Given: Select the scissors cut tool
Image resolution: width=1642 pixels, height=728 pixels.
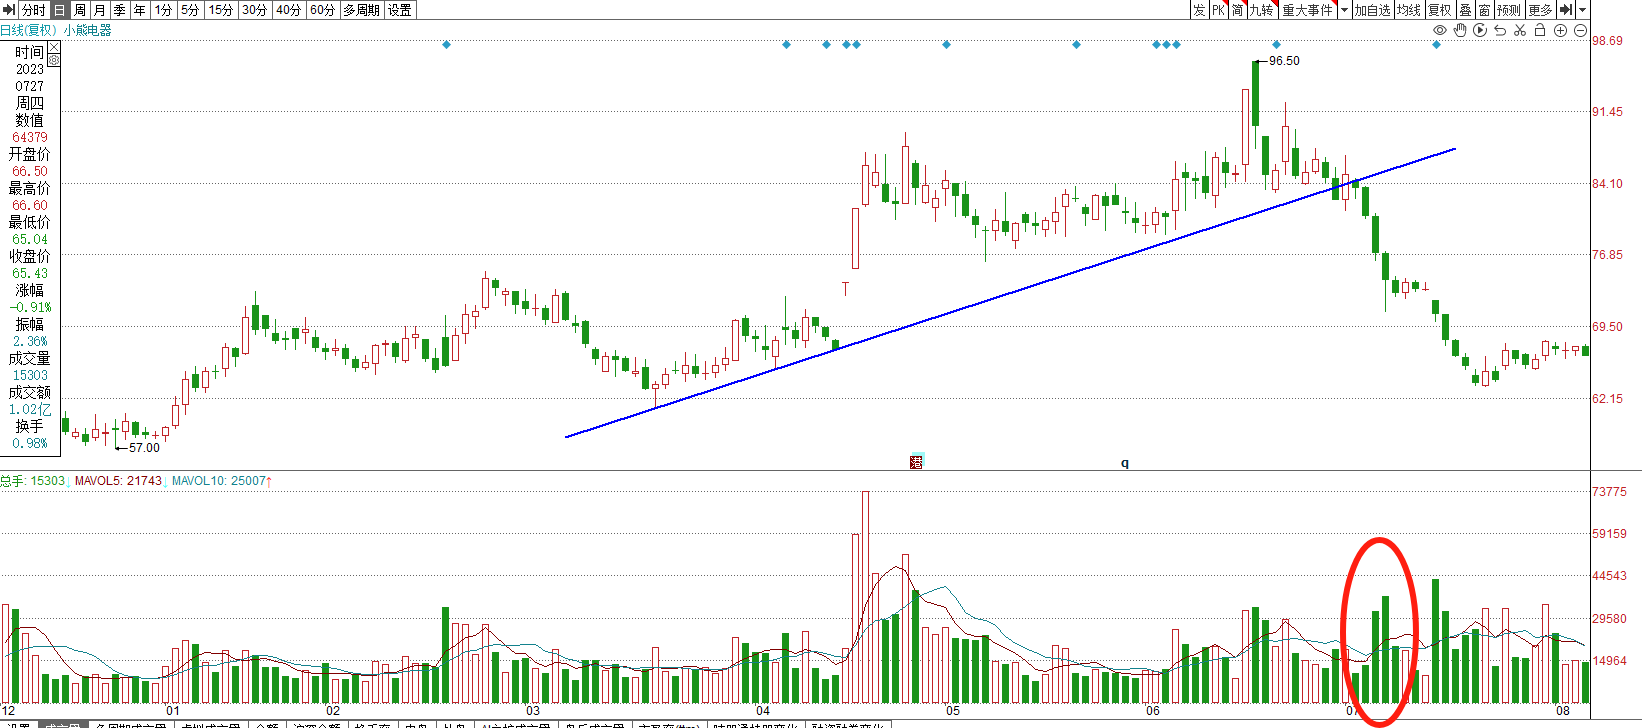Looking at the screenshot, I should click(1520, 31).
